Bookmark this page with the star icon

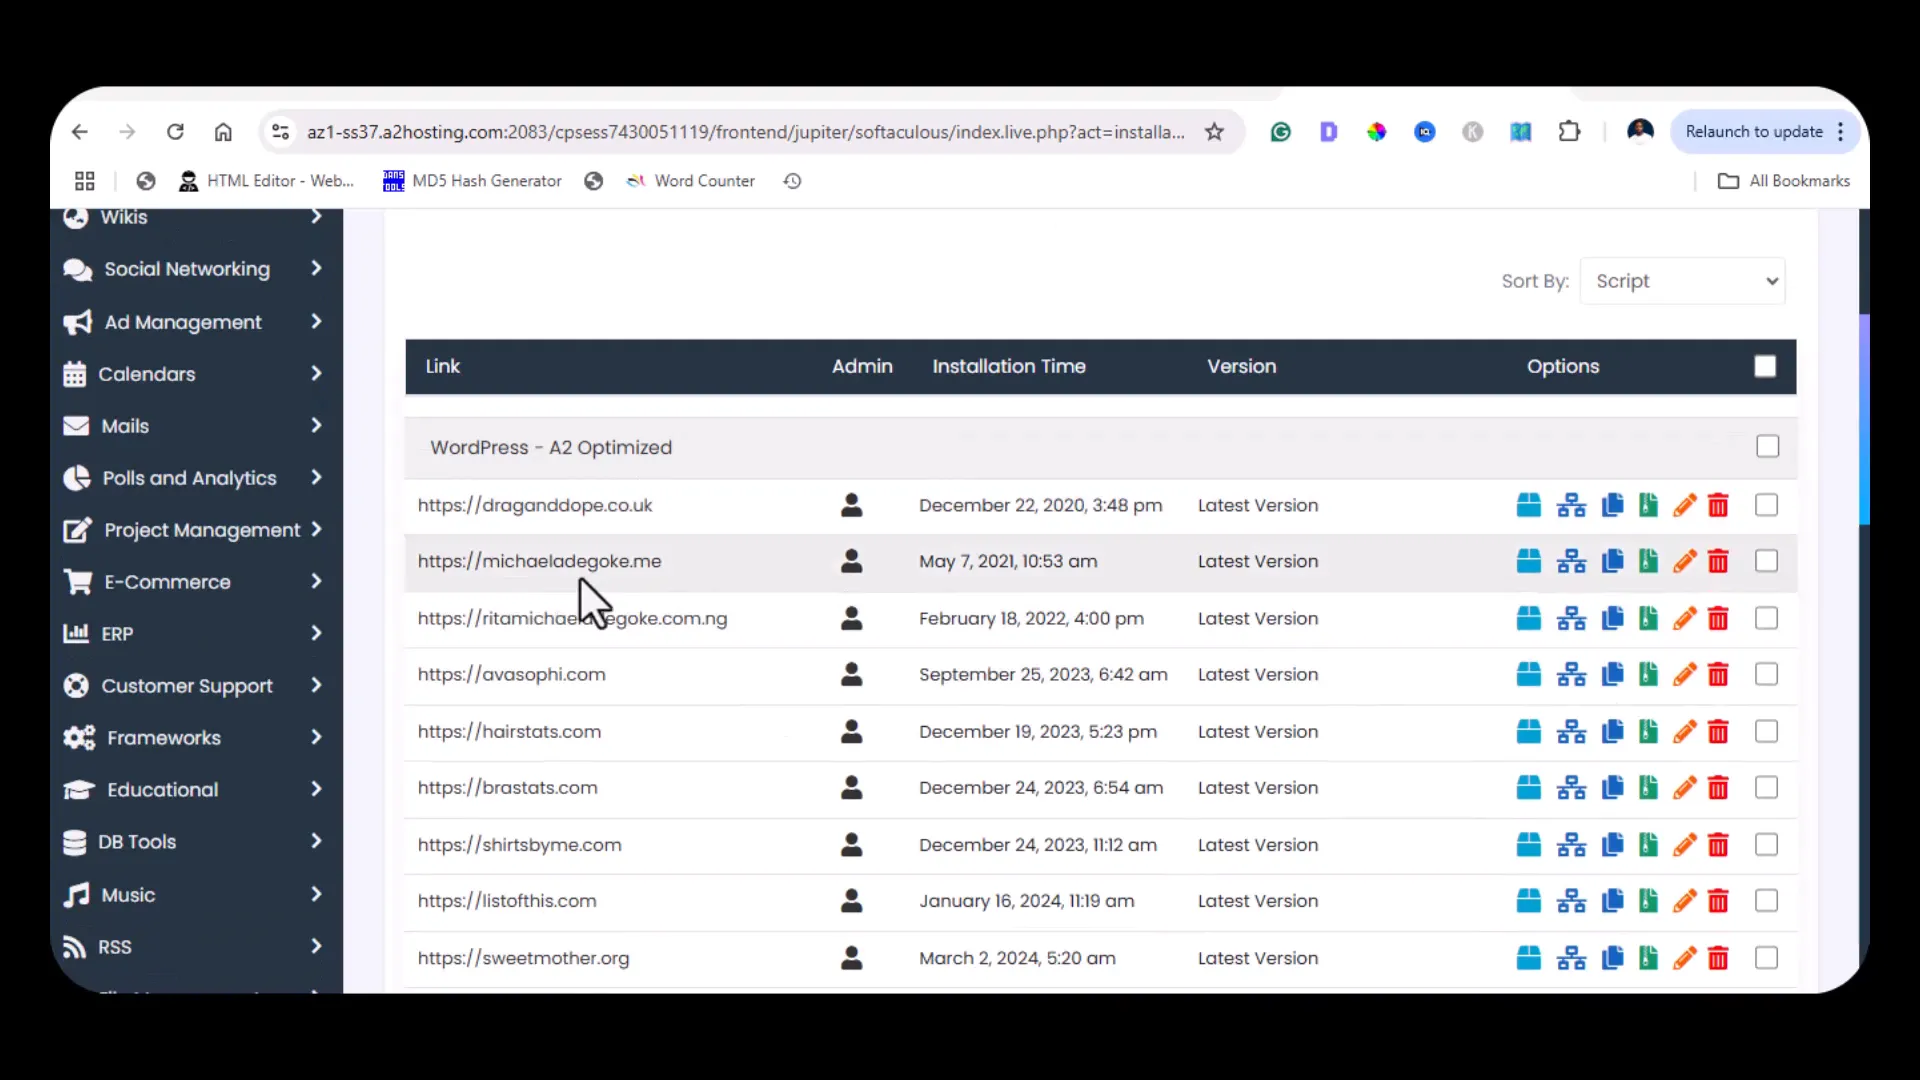pos(1214,132)
